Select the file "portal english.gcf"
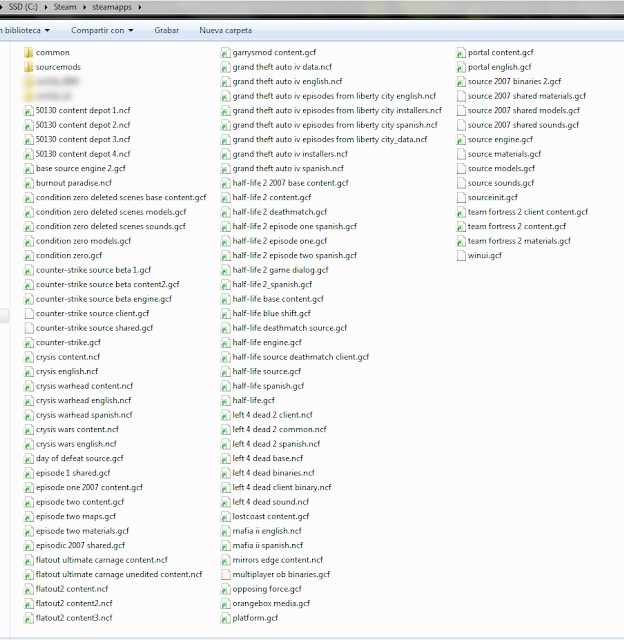 (500, 67)
